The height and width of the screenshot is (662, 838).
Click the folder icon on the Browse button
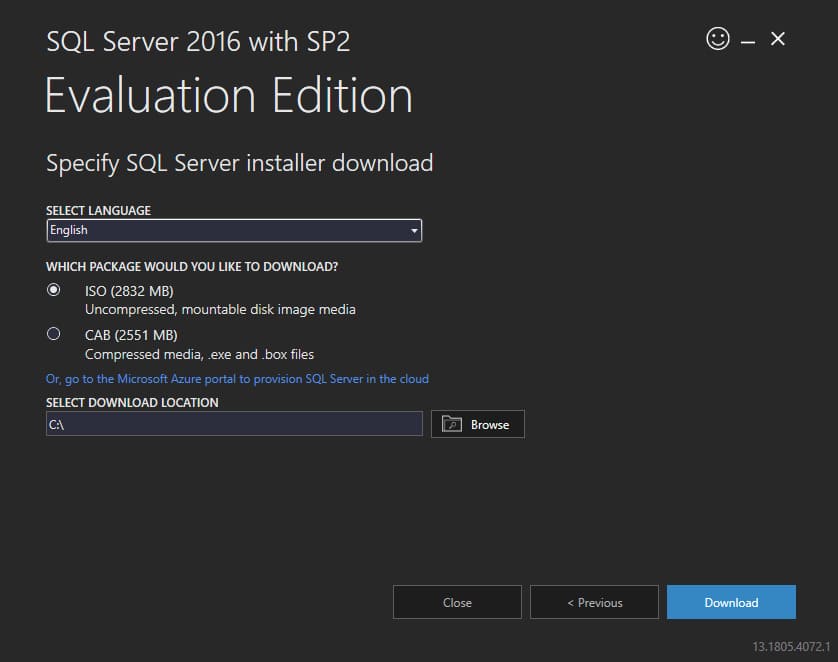452,424
